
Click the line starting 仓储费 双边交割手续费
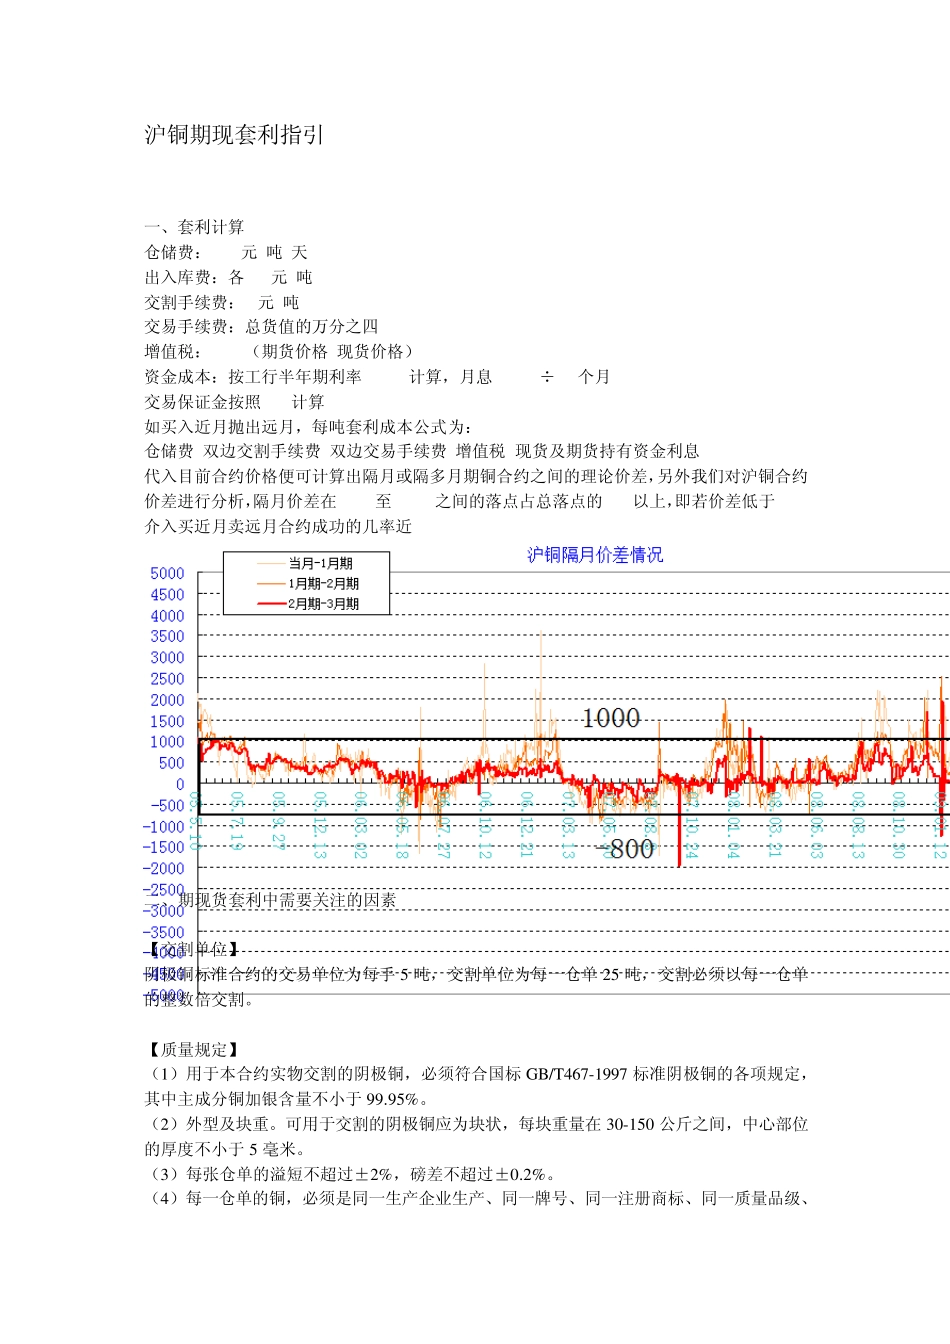pyautogui.click(x=422, y=451)
